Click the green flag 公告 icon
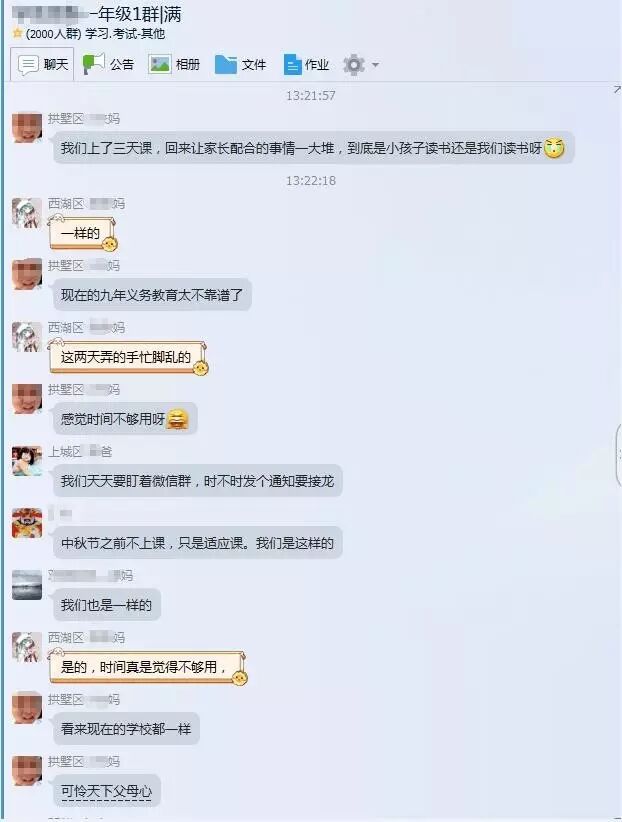622x822 pixels. click(x=93, y=64)
